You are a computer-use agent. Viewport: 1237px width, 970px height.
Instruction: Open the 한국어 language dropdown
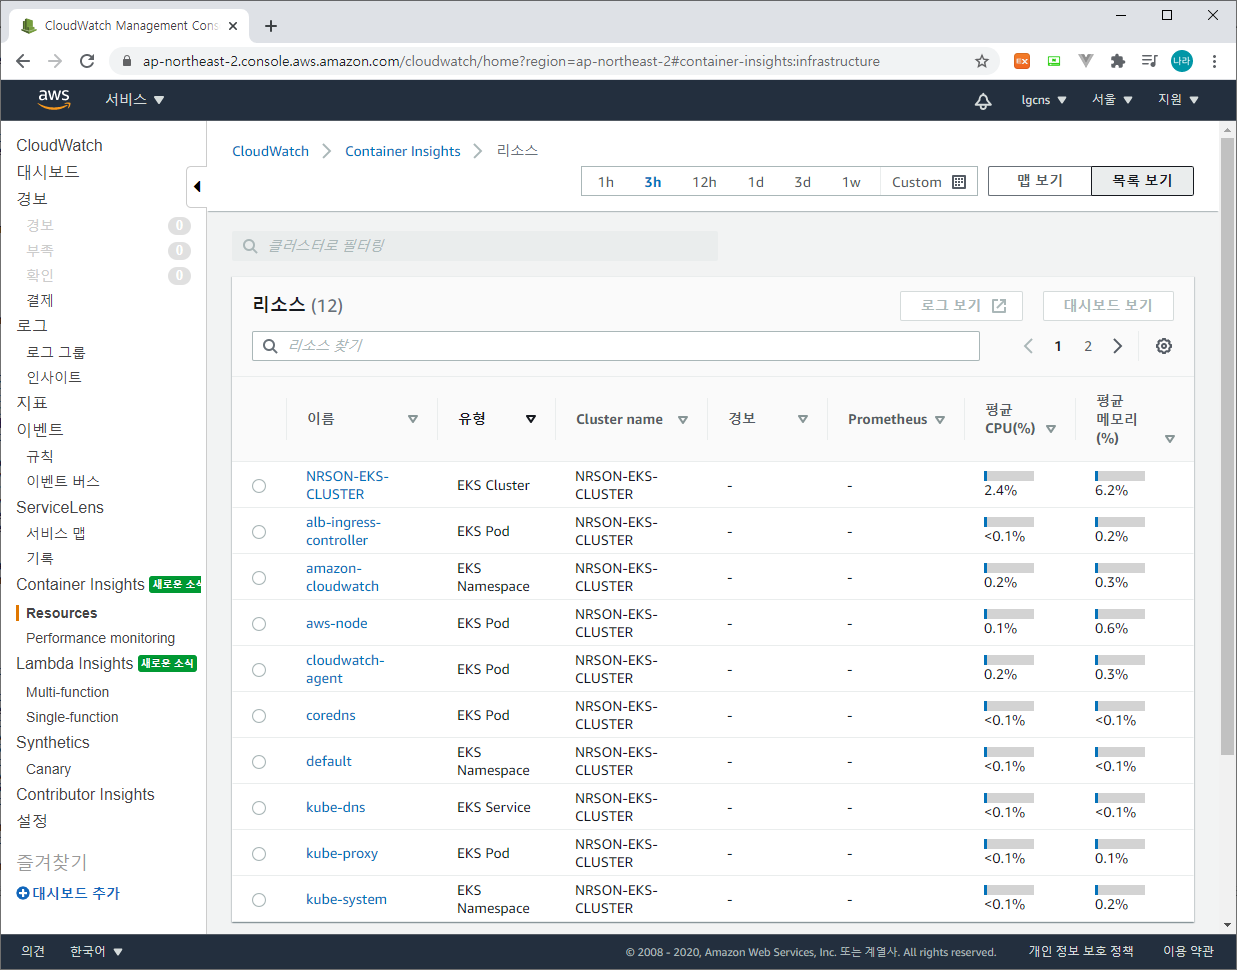tap(96, 952)
